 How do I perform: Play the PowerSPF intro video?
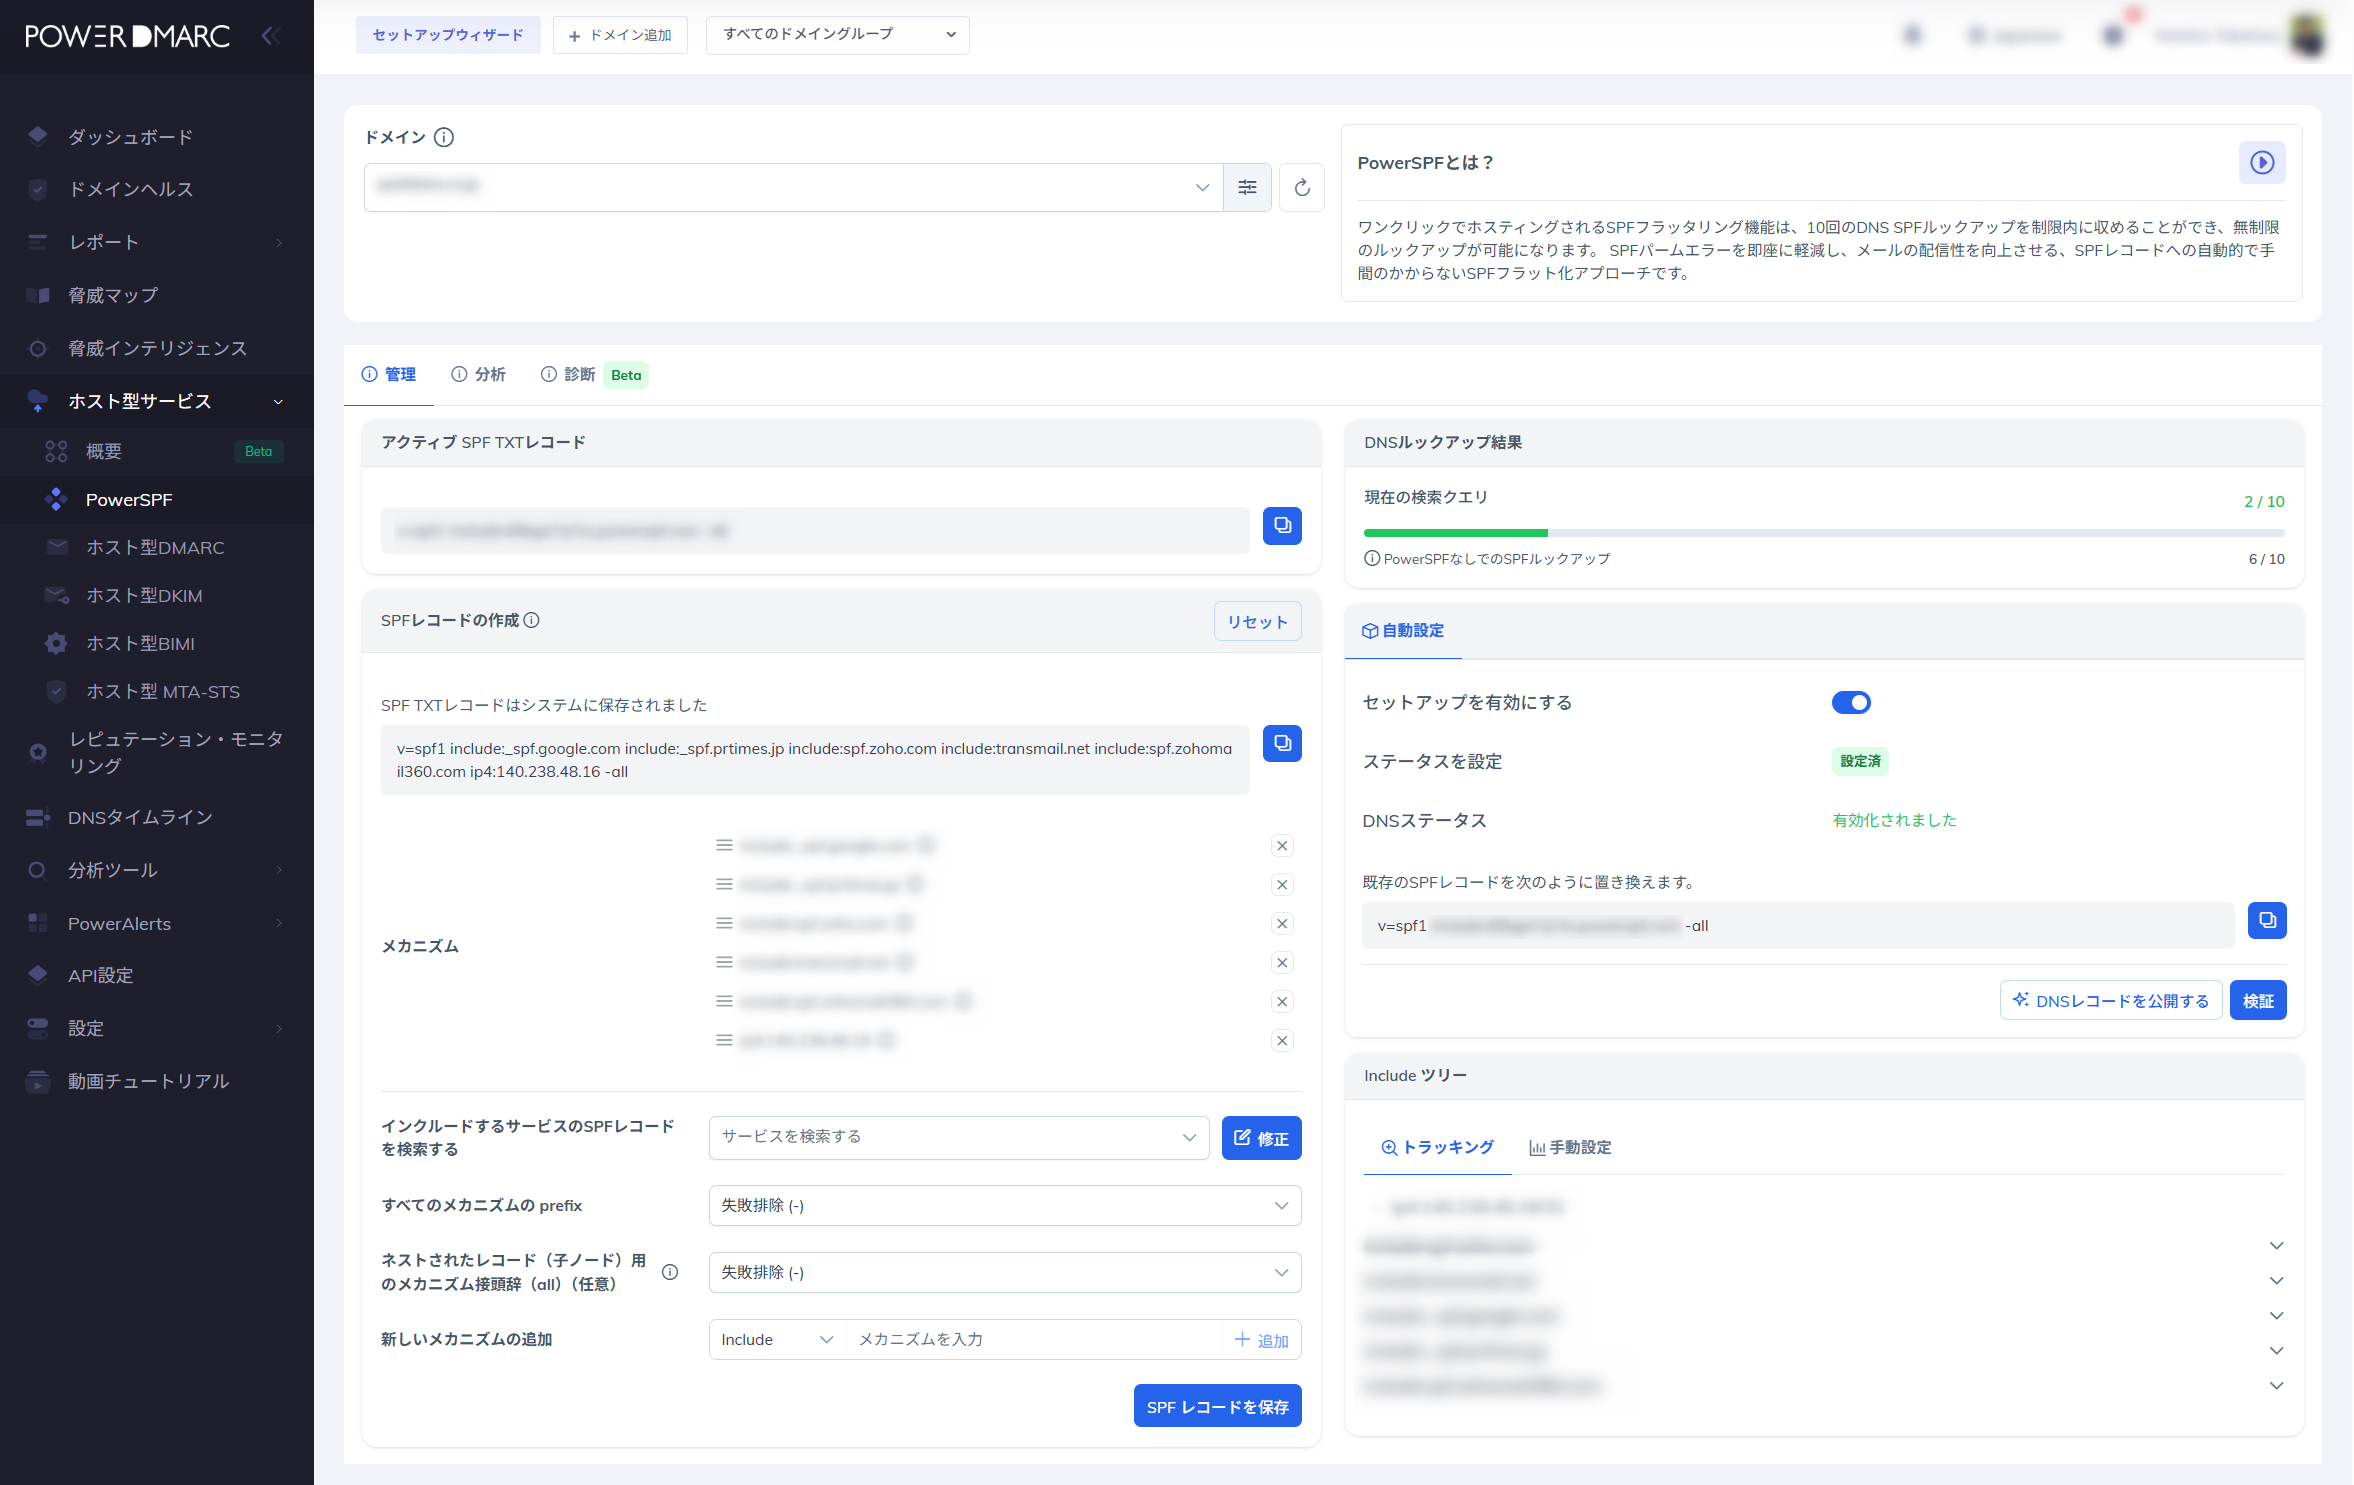[2261, 163]
